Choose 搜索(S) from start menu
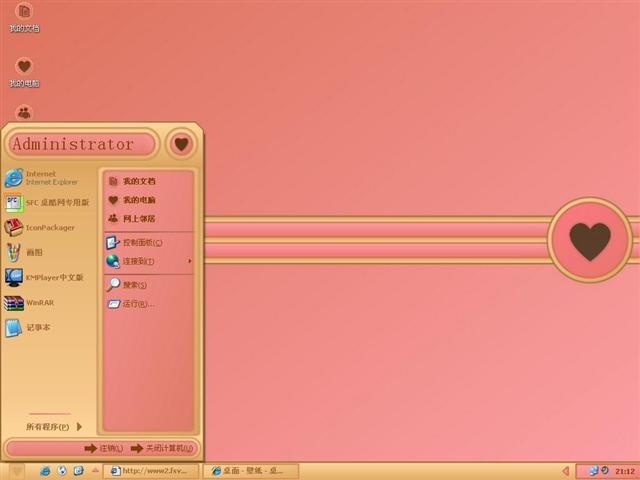 [x=149, y=284]
